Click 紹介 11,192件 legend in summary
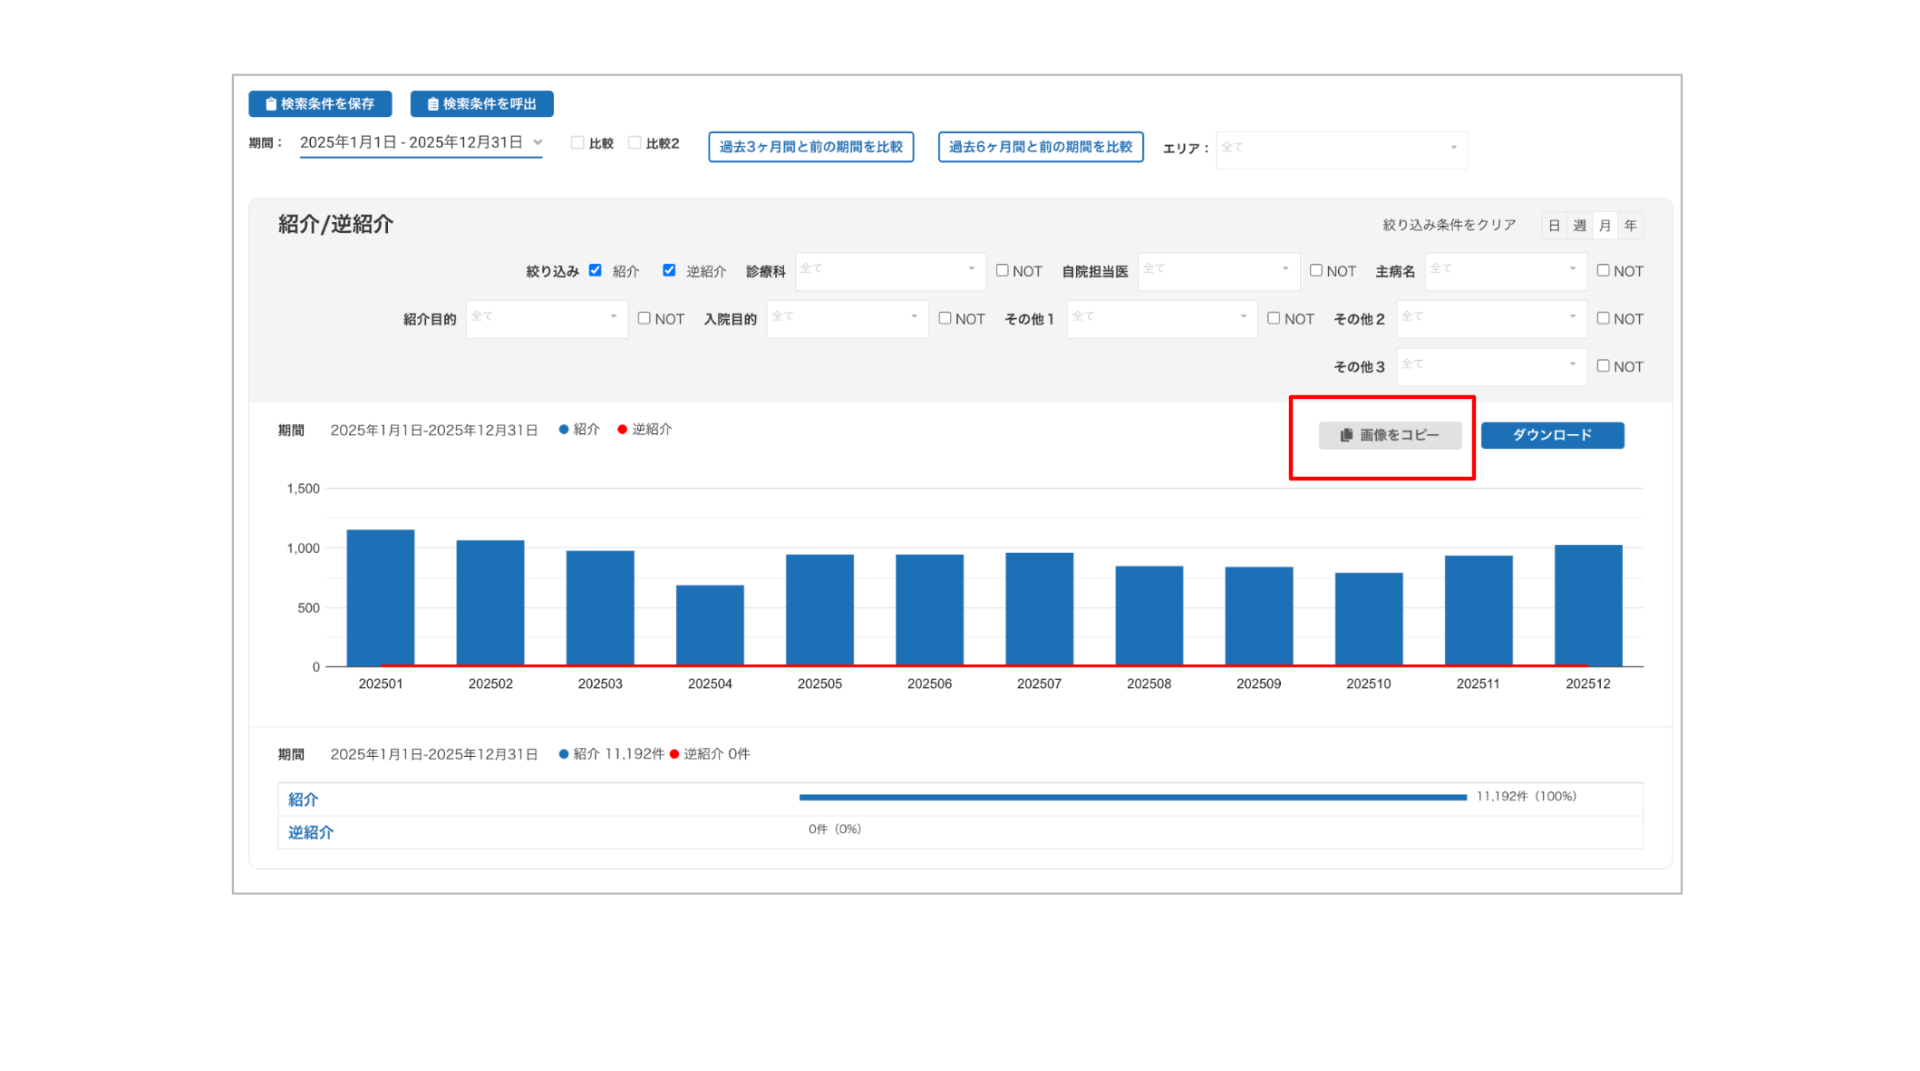Viewport: 1920px width, 1071px height. 611,754
